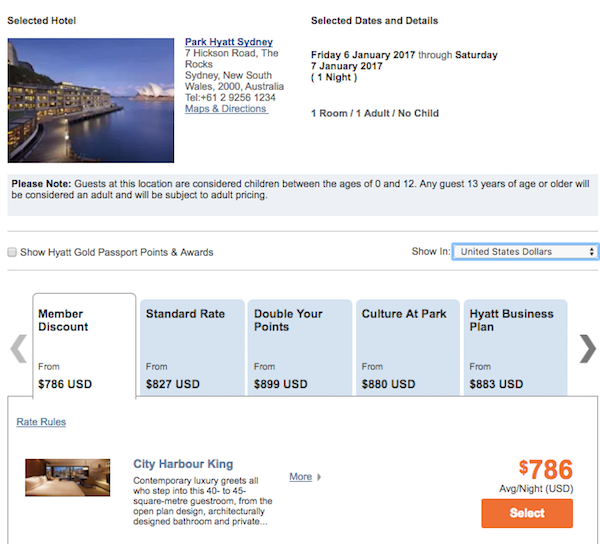Click the small arrow beside More link
Image resolution: width=600 pixels, height=544 pixels.
[x=319, y=477]
